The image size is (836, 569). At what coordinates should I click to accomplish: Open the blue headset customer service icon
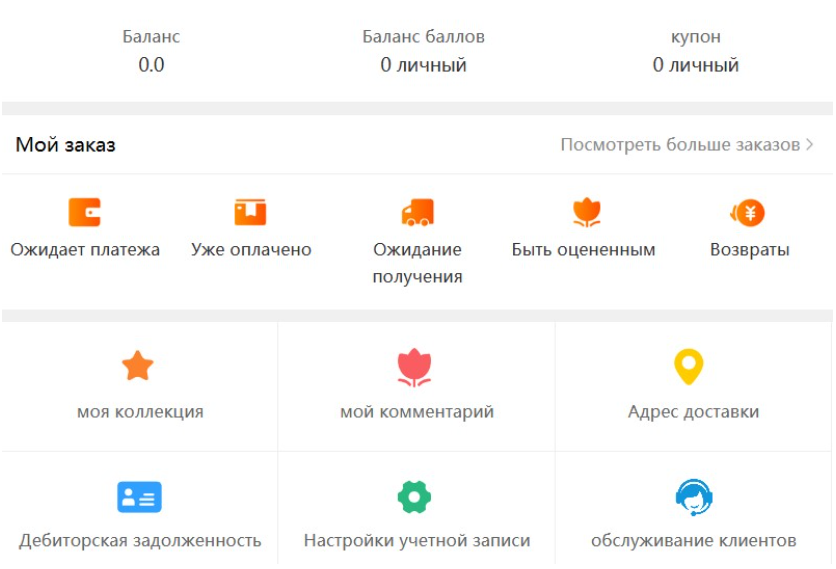pos(693,497)
